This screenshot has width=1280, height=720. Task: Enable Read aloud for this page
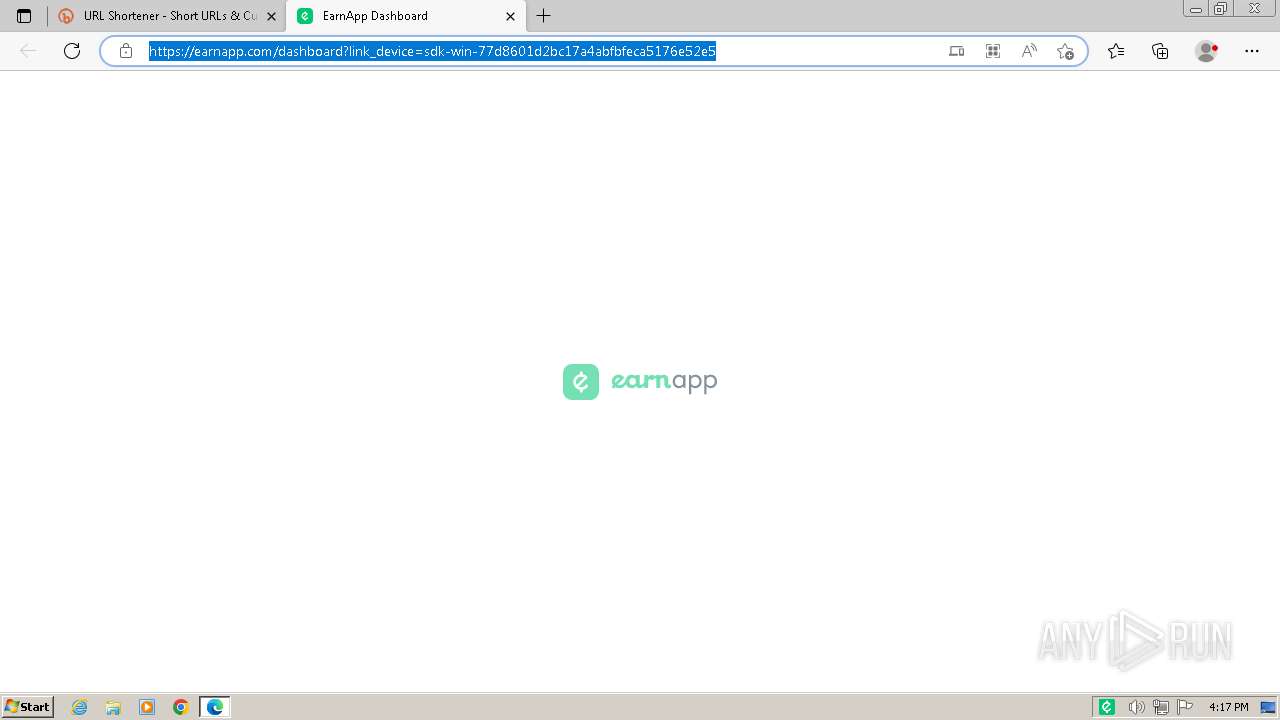coord(1029,51)
